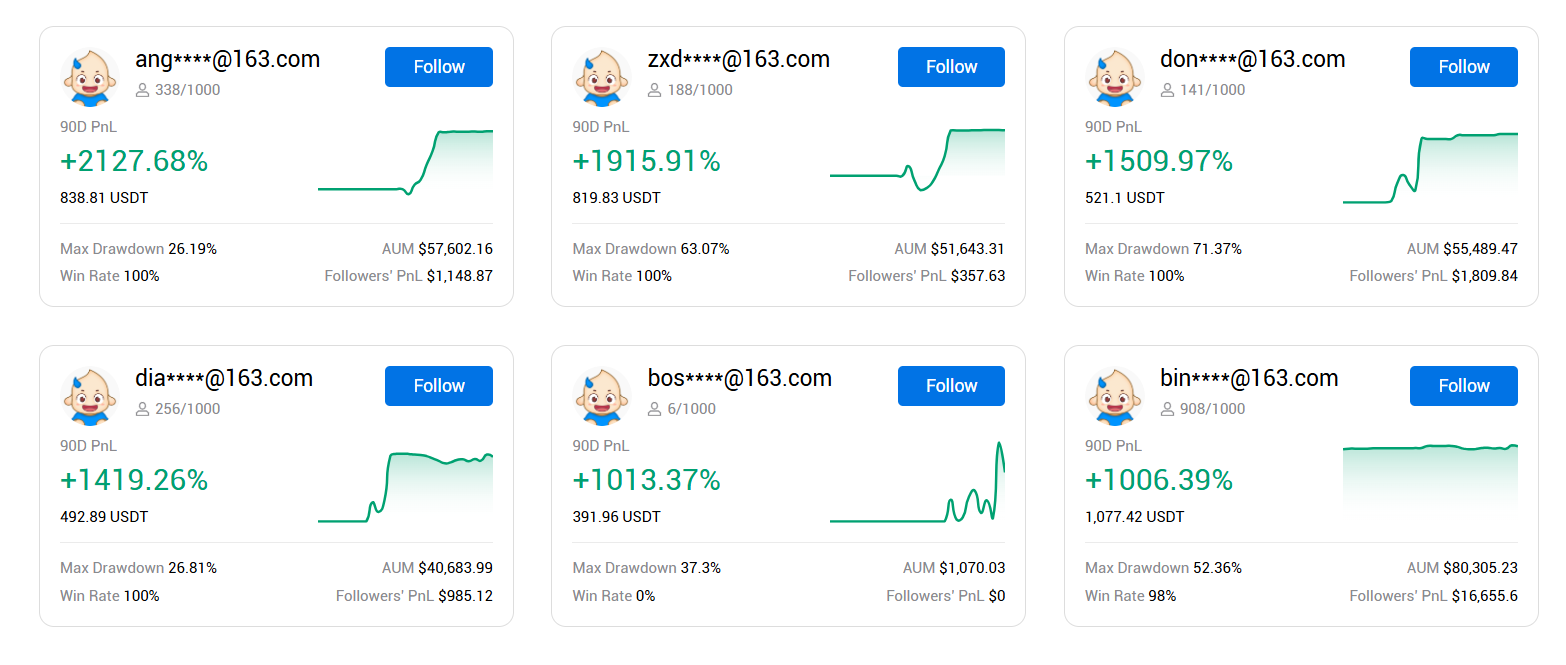Click the +1915.91% PnL value
This screenshot has width=1566, height=665.
(x=646, y=161)
